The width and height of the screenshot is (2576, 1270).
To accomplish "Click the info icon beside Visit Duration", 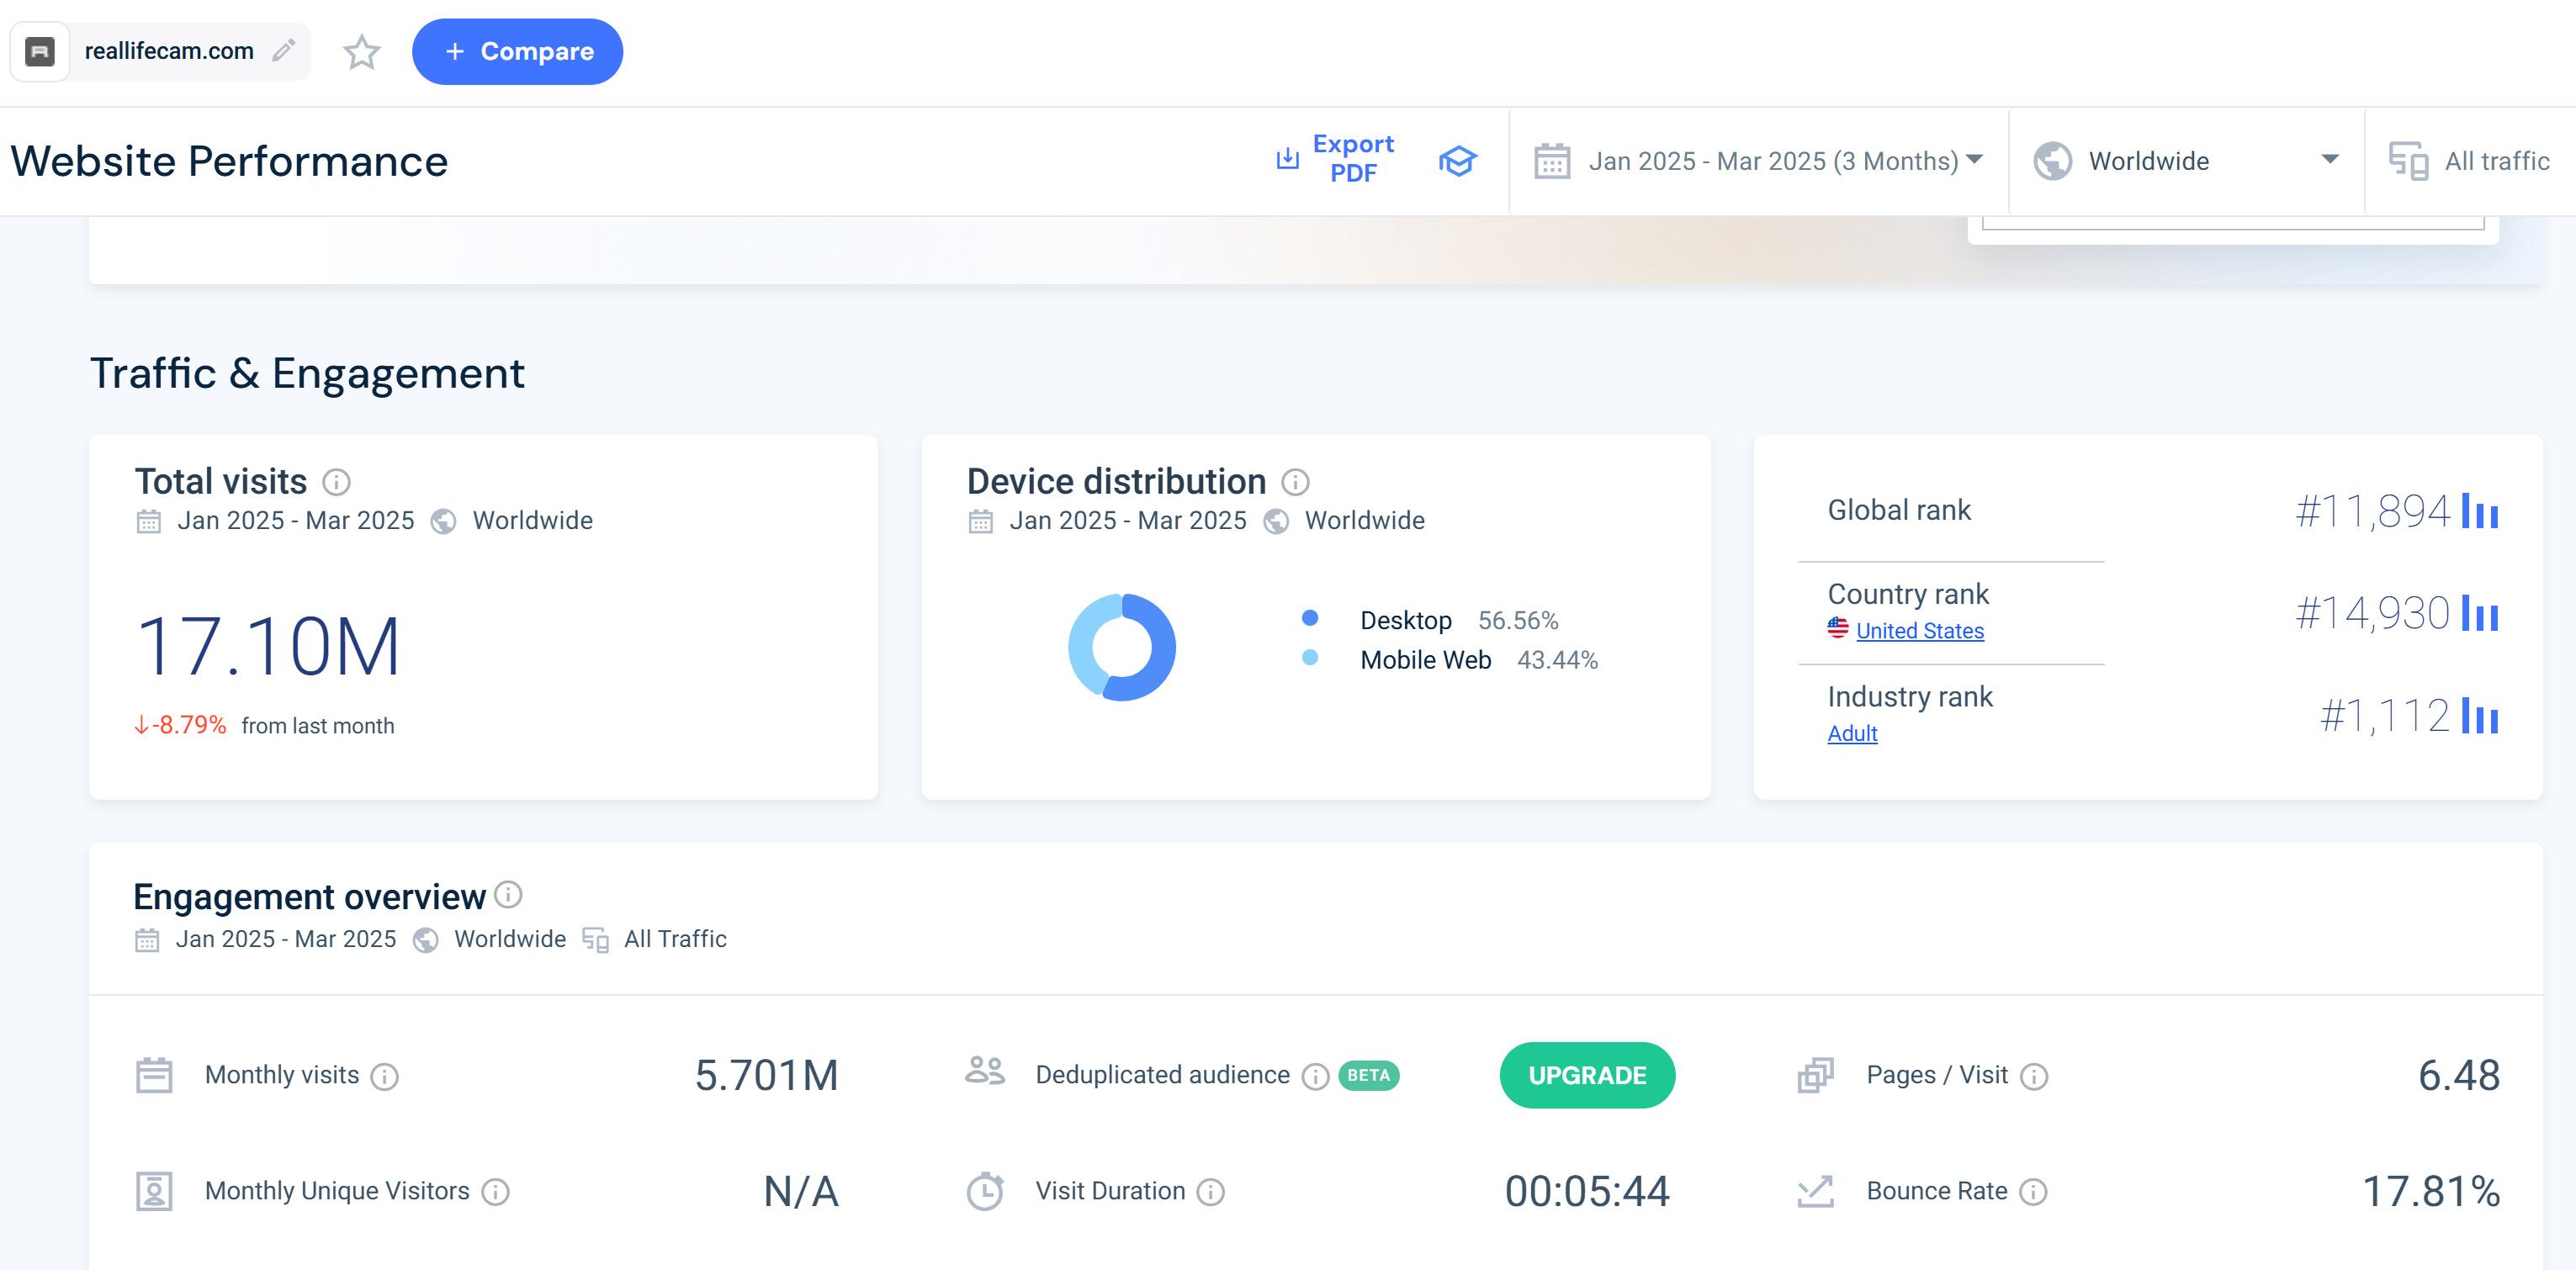I will (x=1210, y=1192).
